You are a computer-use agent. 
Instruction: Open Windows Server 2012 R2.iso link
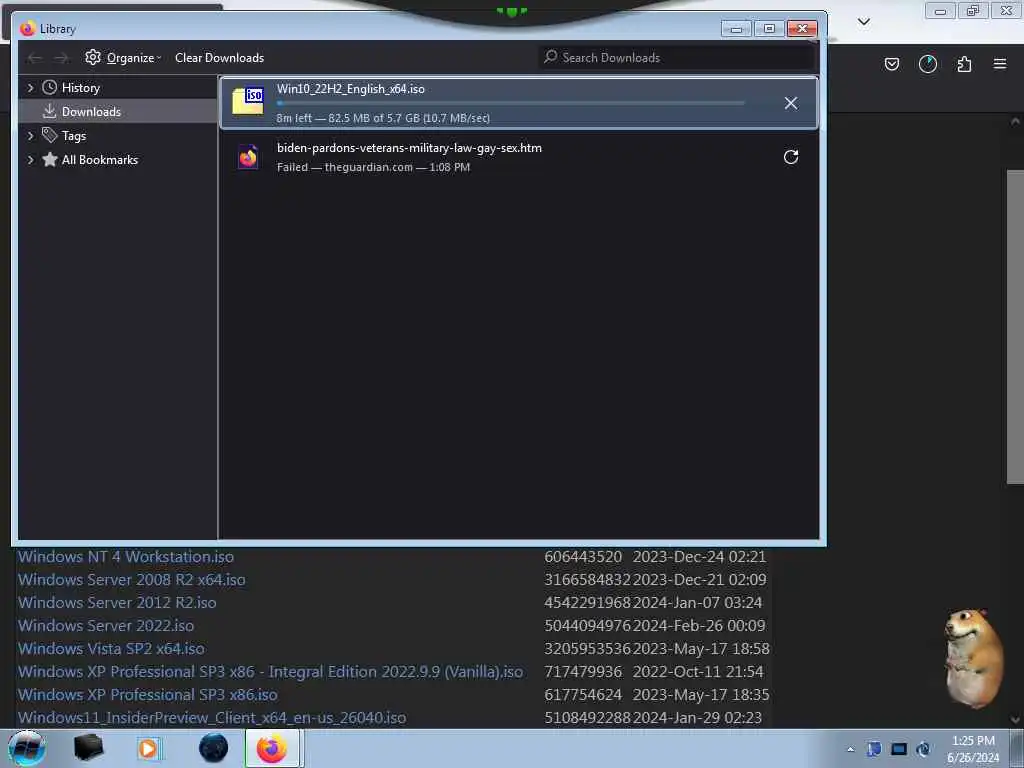click(x=117, y=602)
